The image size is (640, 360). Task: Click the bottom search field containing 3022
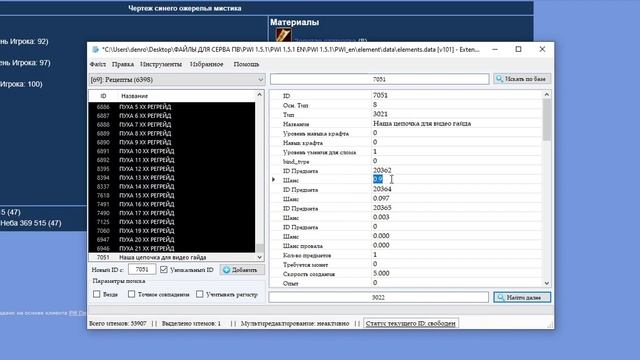[x=378, y=298]
